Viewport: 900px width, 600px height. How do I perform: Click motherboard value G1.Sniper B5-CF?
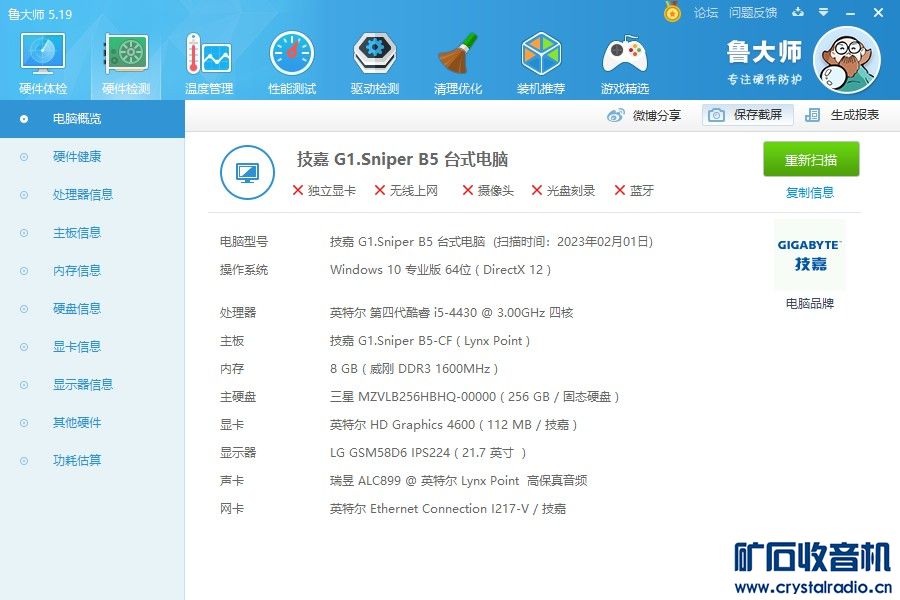(x=429, y=340)
